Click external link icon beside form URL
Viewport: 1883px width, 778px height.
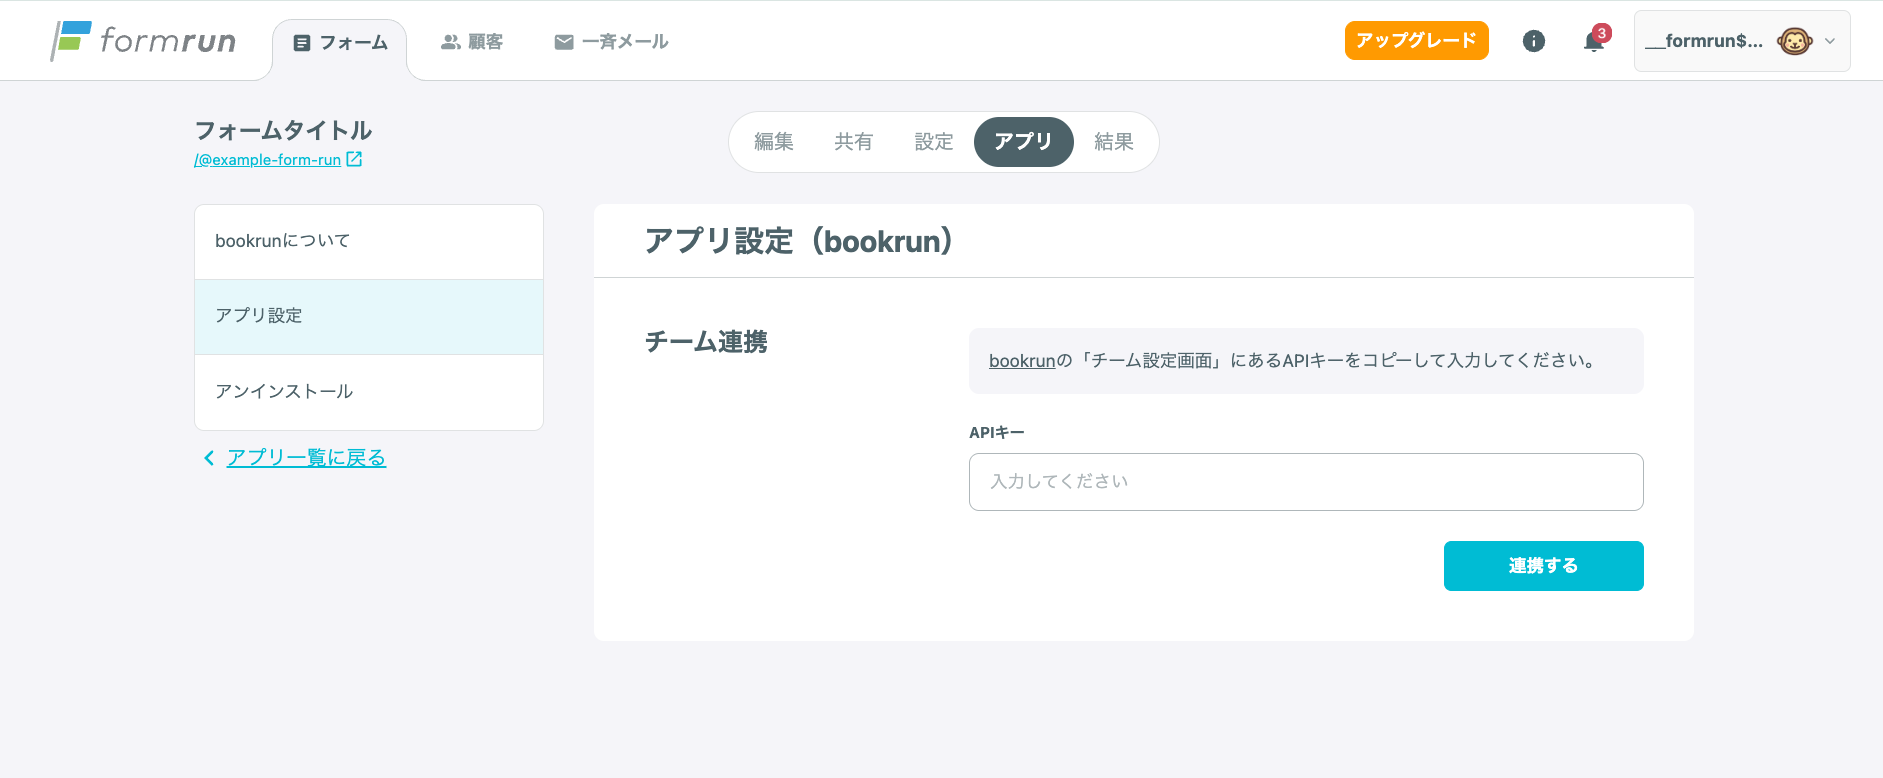pyautogui.click(x=354, y=159)
